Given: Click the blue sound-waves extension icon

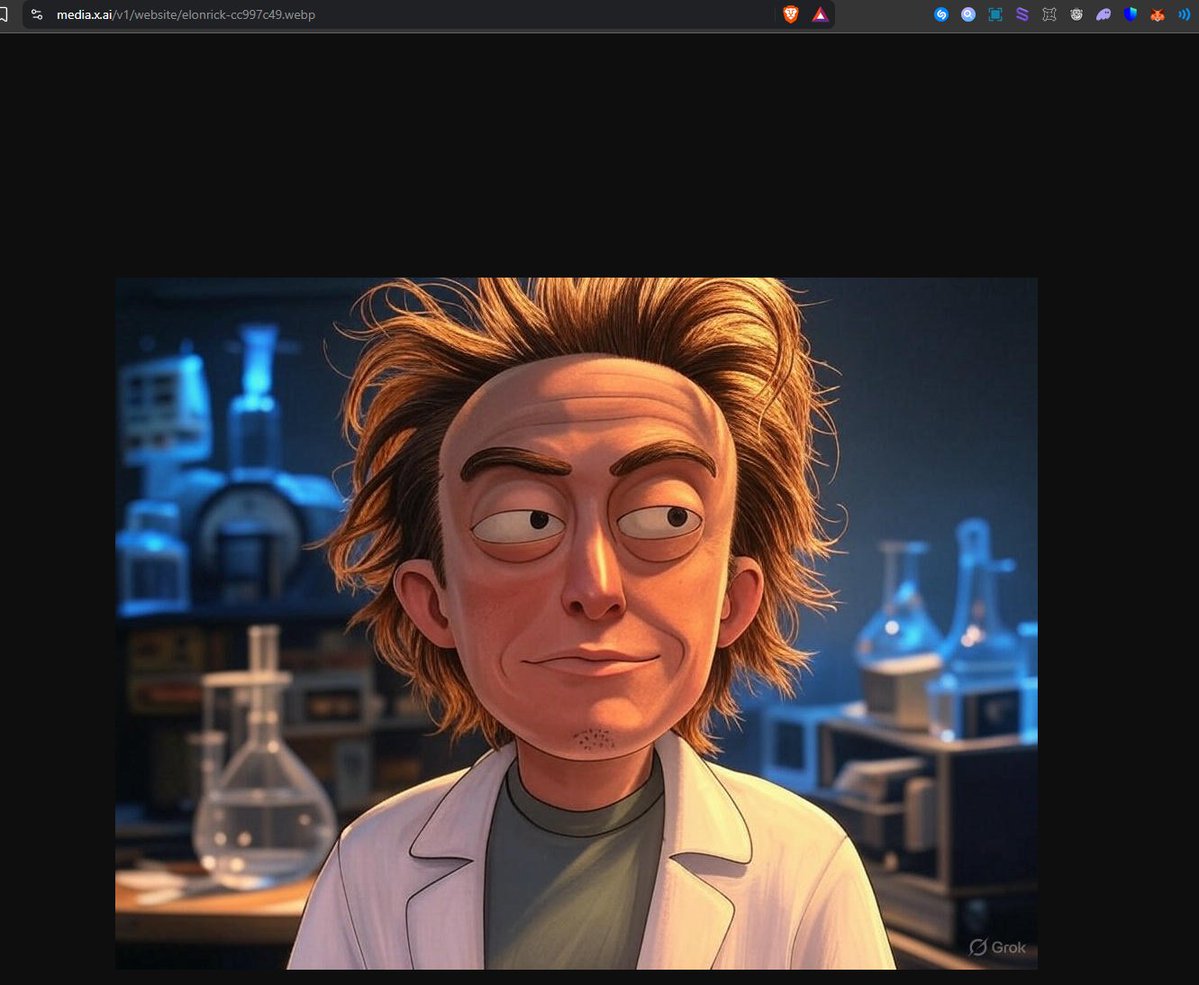Looking at the screenshot, I should pos(1184,15).
